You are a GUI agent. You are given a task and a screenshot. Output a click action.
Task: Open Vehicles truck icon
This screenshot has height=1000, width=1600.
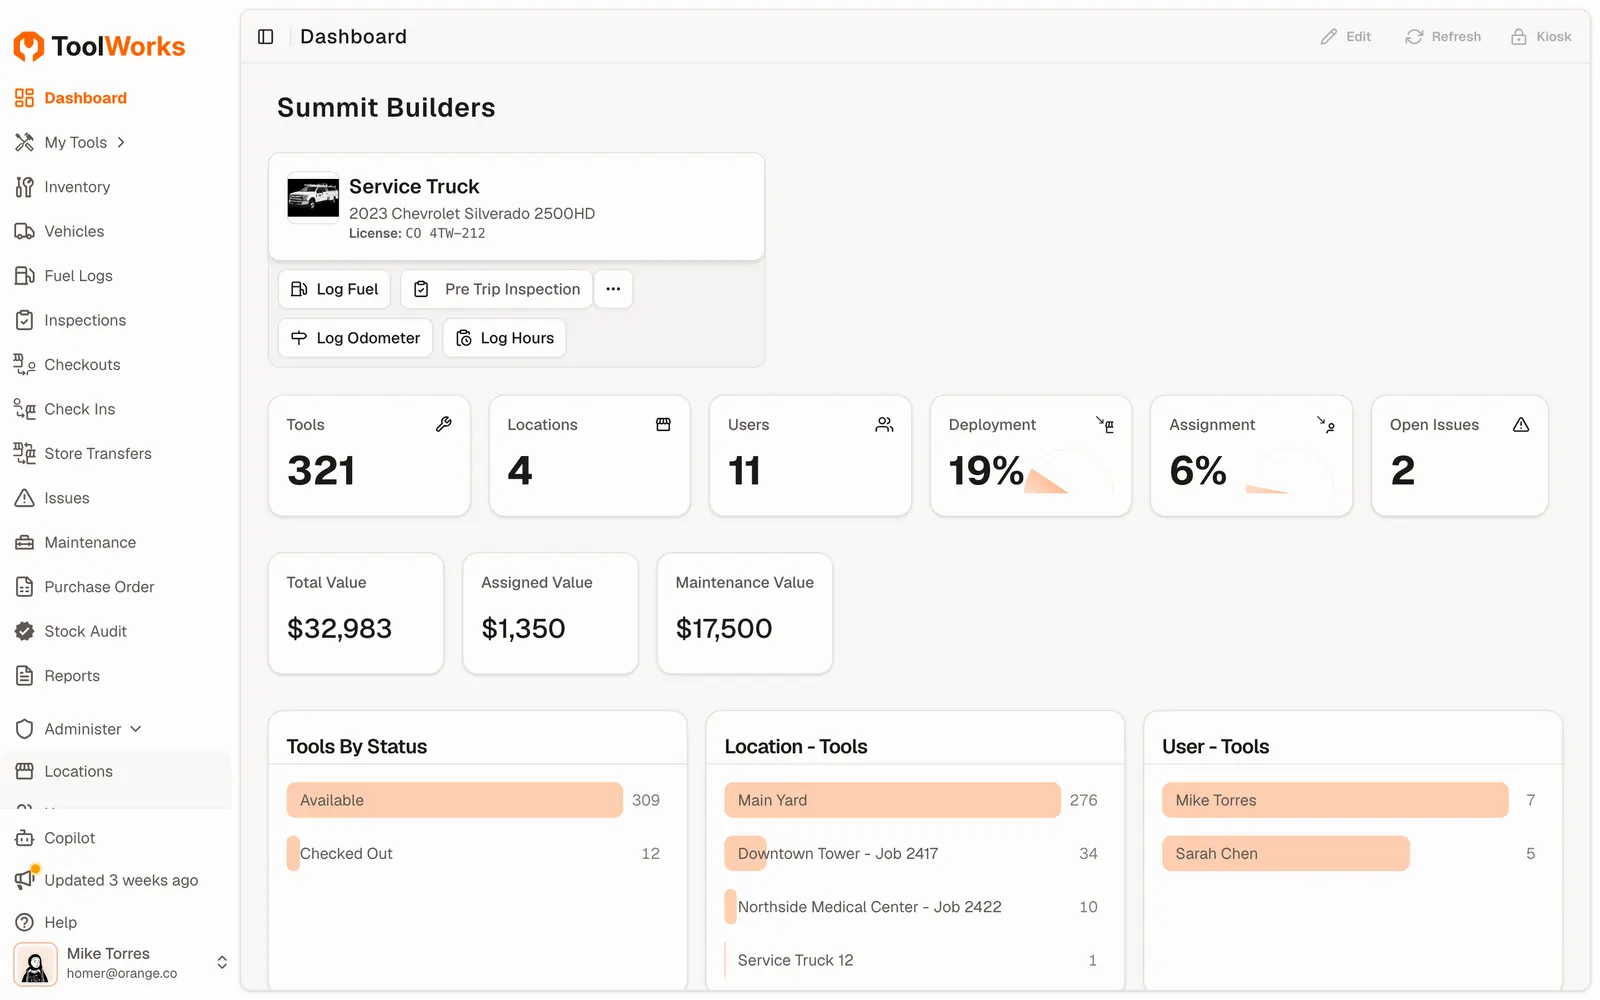click(x=24, y=231)
